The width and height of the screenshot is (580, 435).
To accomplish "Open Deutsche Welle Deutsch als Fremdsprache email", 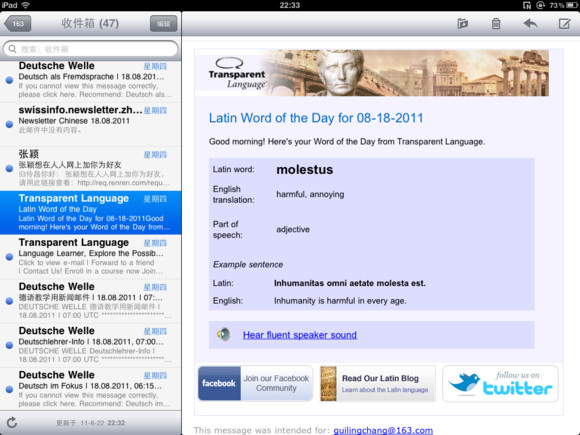I will [91, 80].
